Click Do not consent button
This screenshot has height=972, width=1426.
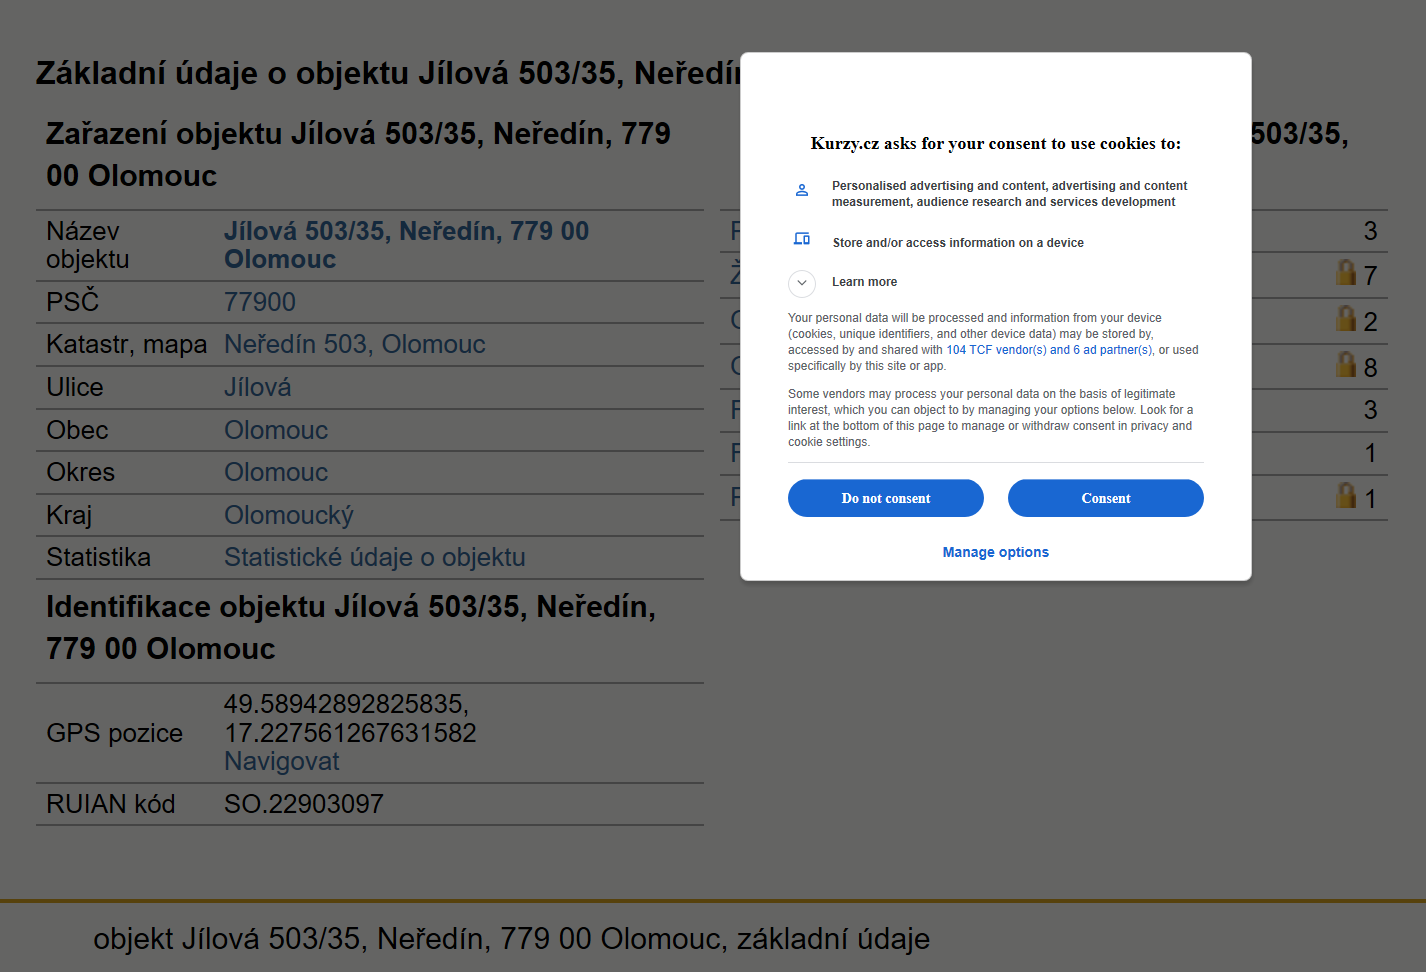[x=886, y=498]
